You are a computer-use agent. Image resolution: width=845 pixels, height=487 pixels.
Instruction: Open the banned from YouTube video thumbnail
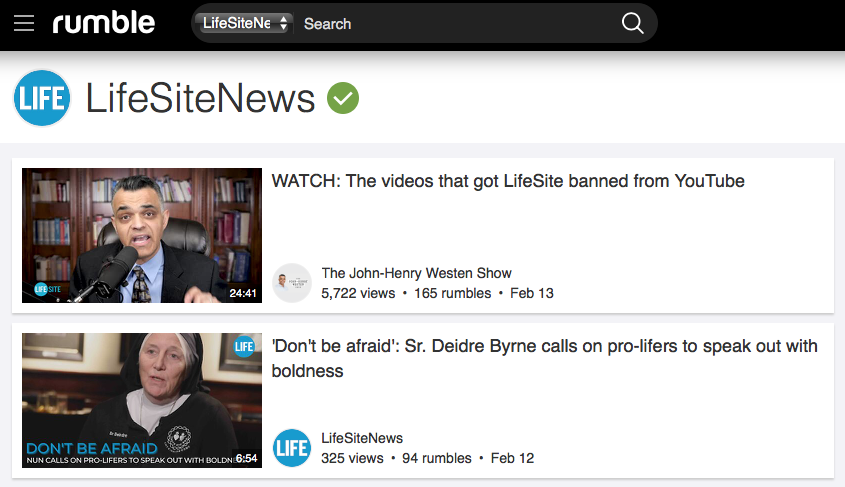[142, 235]
